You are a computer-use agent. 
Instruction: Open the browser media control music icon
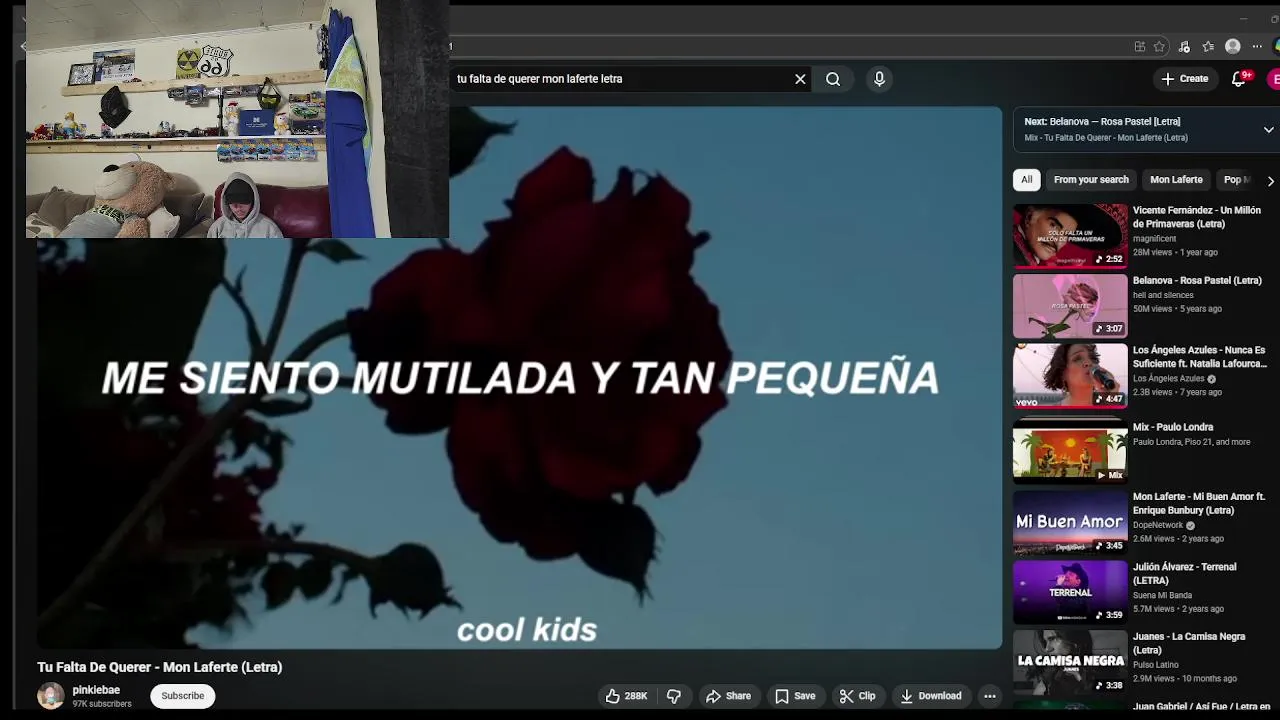(1184, 46)
